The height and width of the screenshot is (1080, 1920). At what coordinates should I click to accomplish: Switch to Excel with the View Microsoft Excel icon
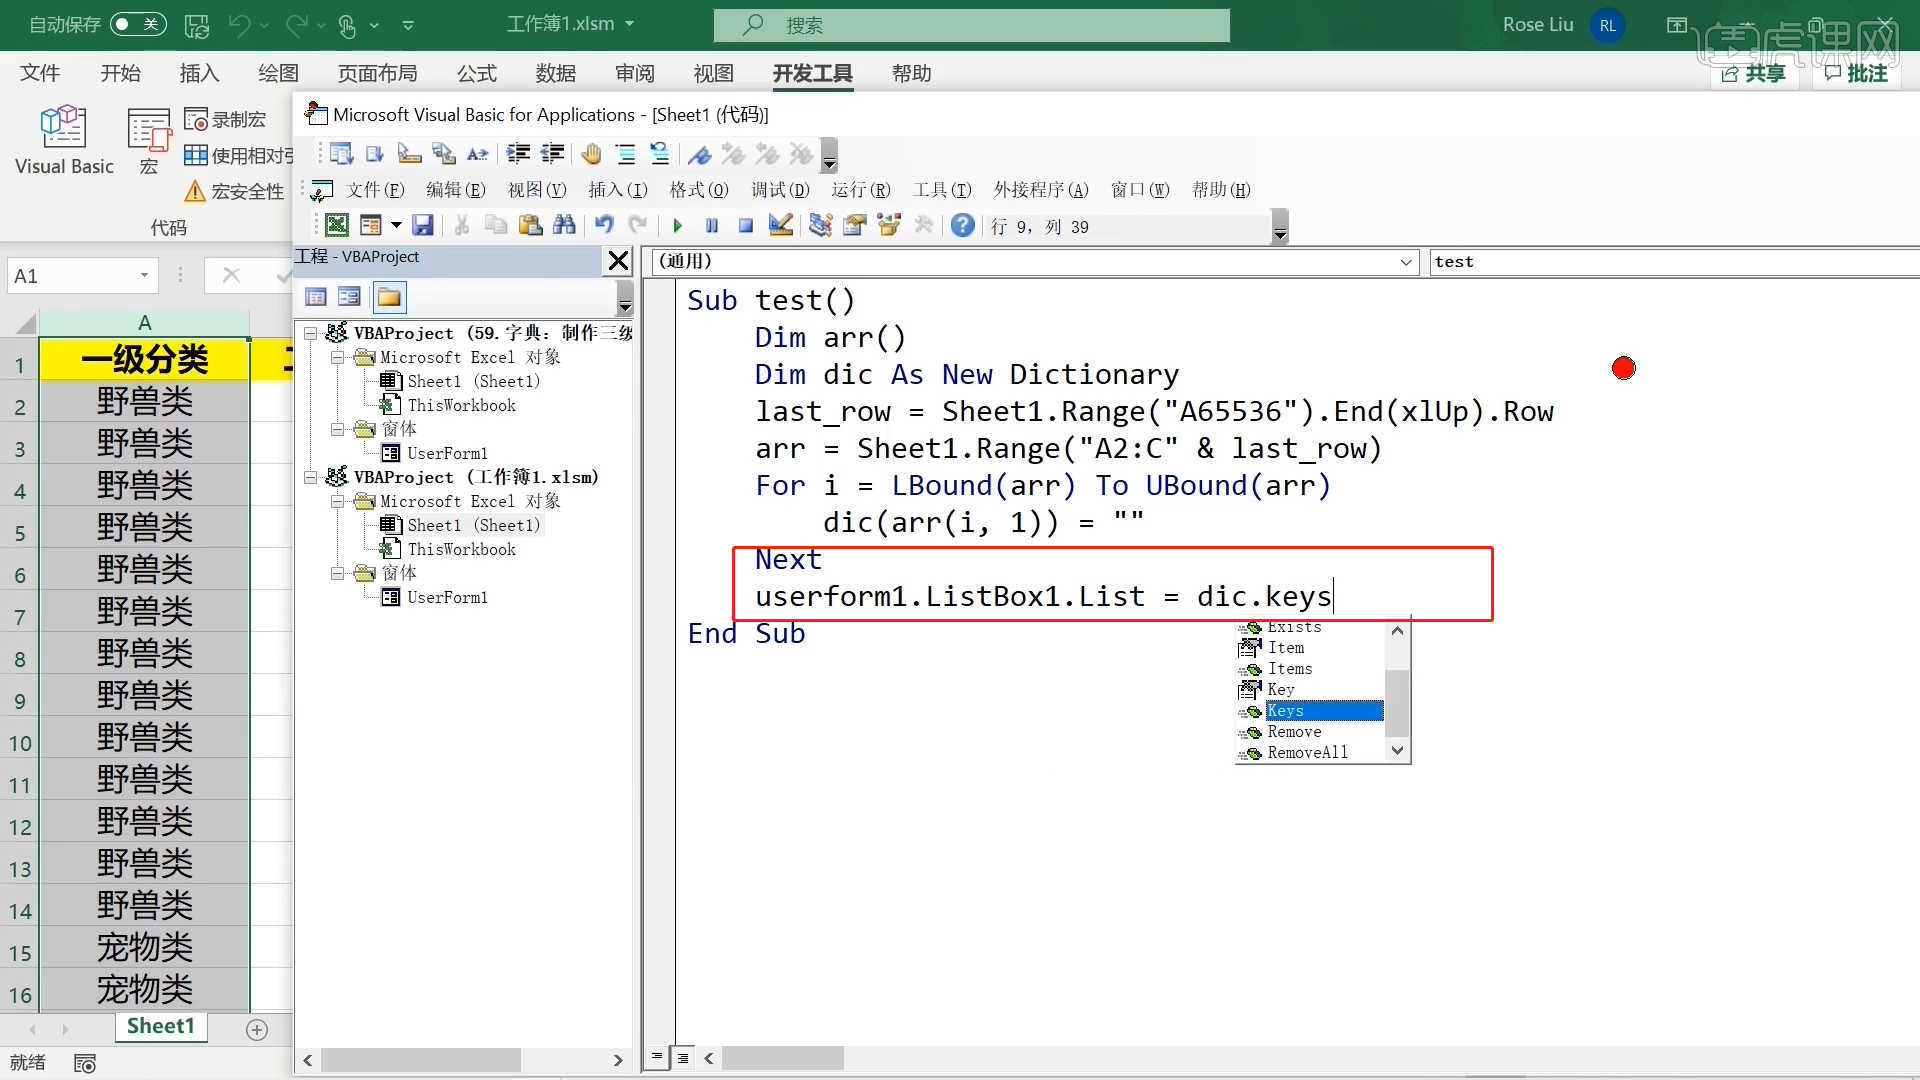pyautogui.click(x=337, y=225)
